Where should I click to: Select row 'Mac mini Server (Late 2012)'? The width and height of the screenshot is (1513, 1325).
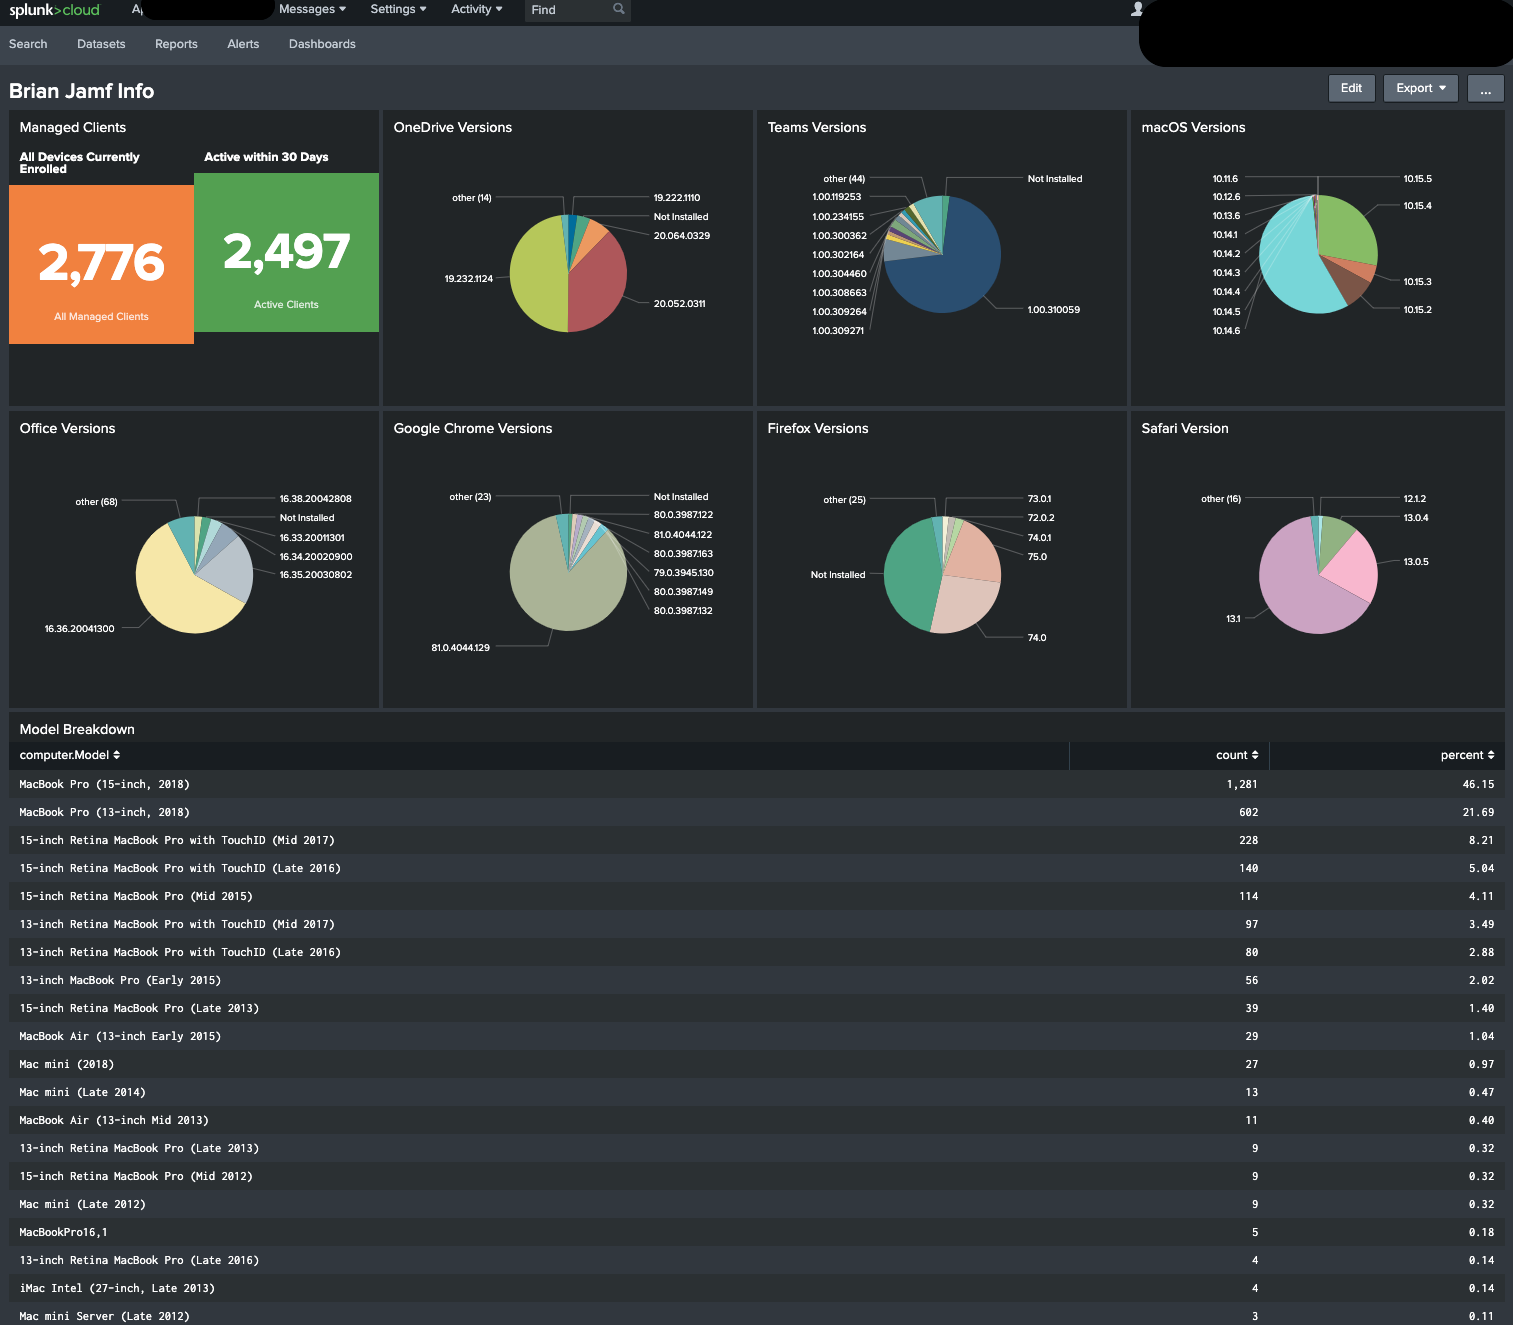click(756, 1314)
